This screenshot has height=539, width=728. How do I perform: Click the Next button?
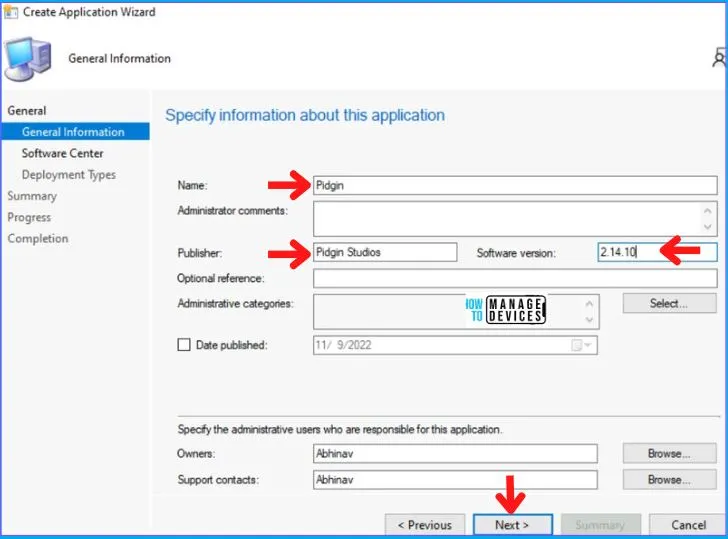click(x=513, y=525)
